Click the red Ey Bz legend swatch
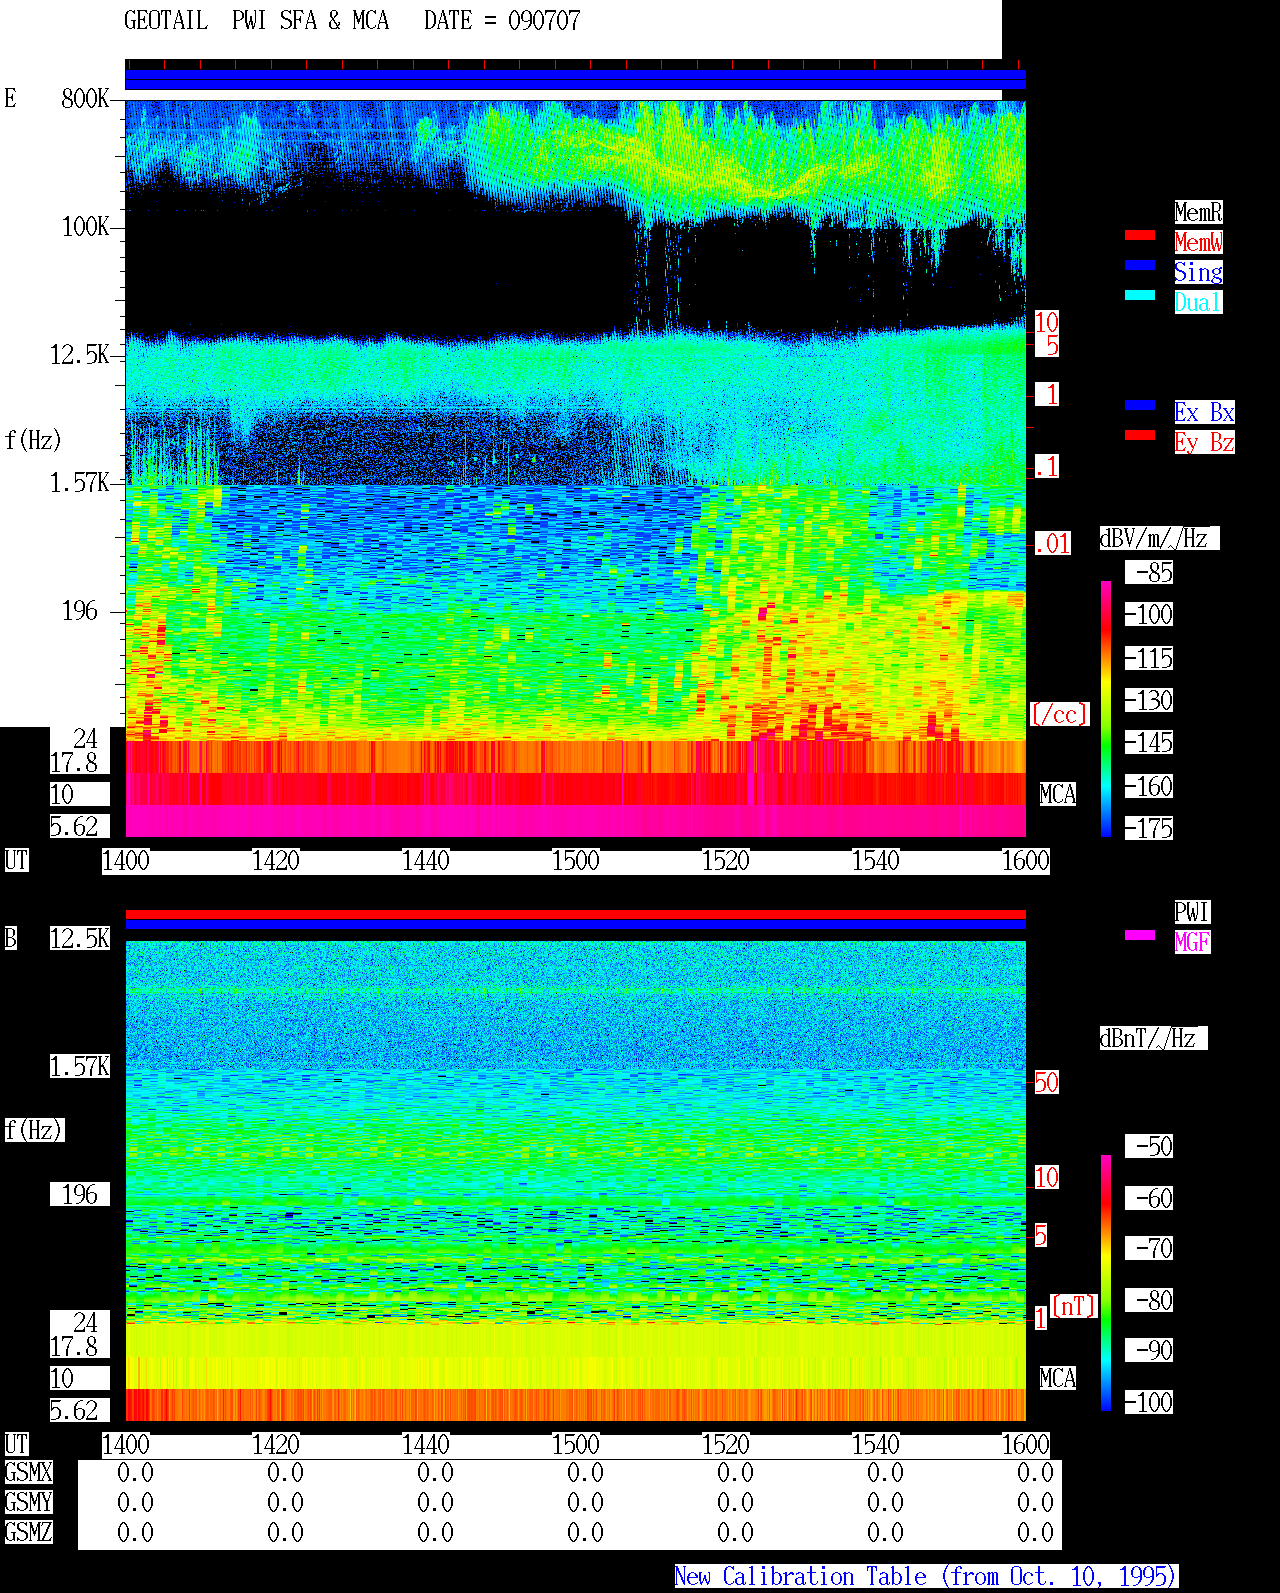This screenshot has height=1593, width=1280. [1140, 435]
